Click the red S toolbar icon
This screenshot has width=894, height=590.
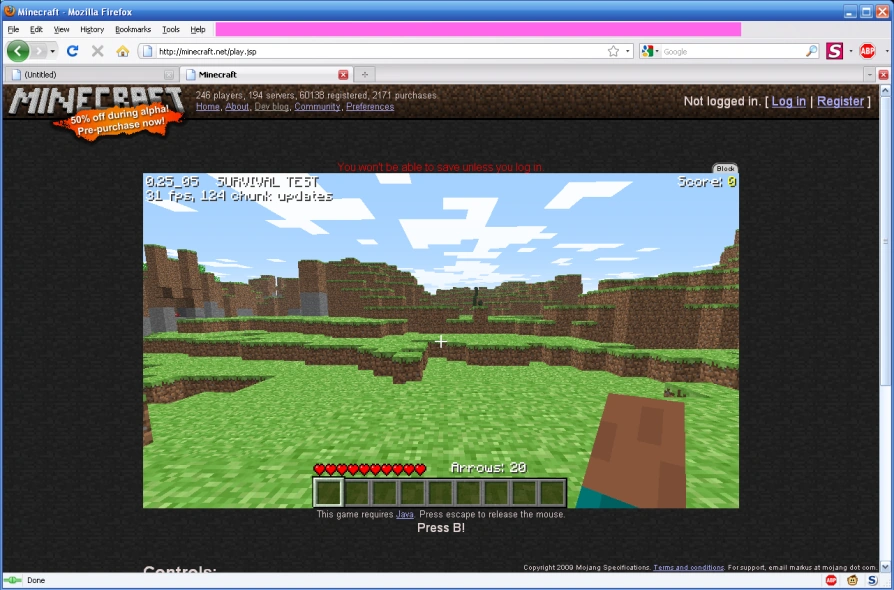(834, 51)
